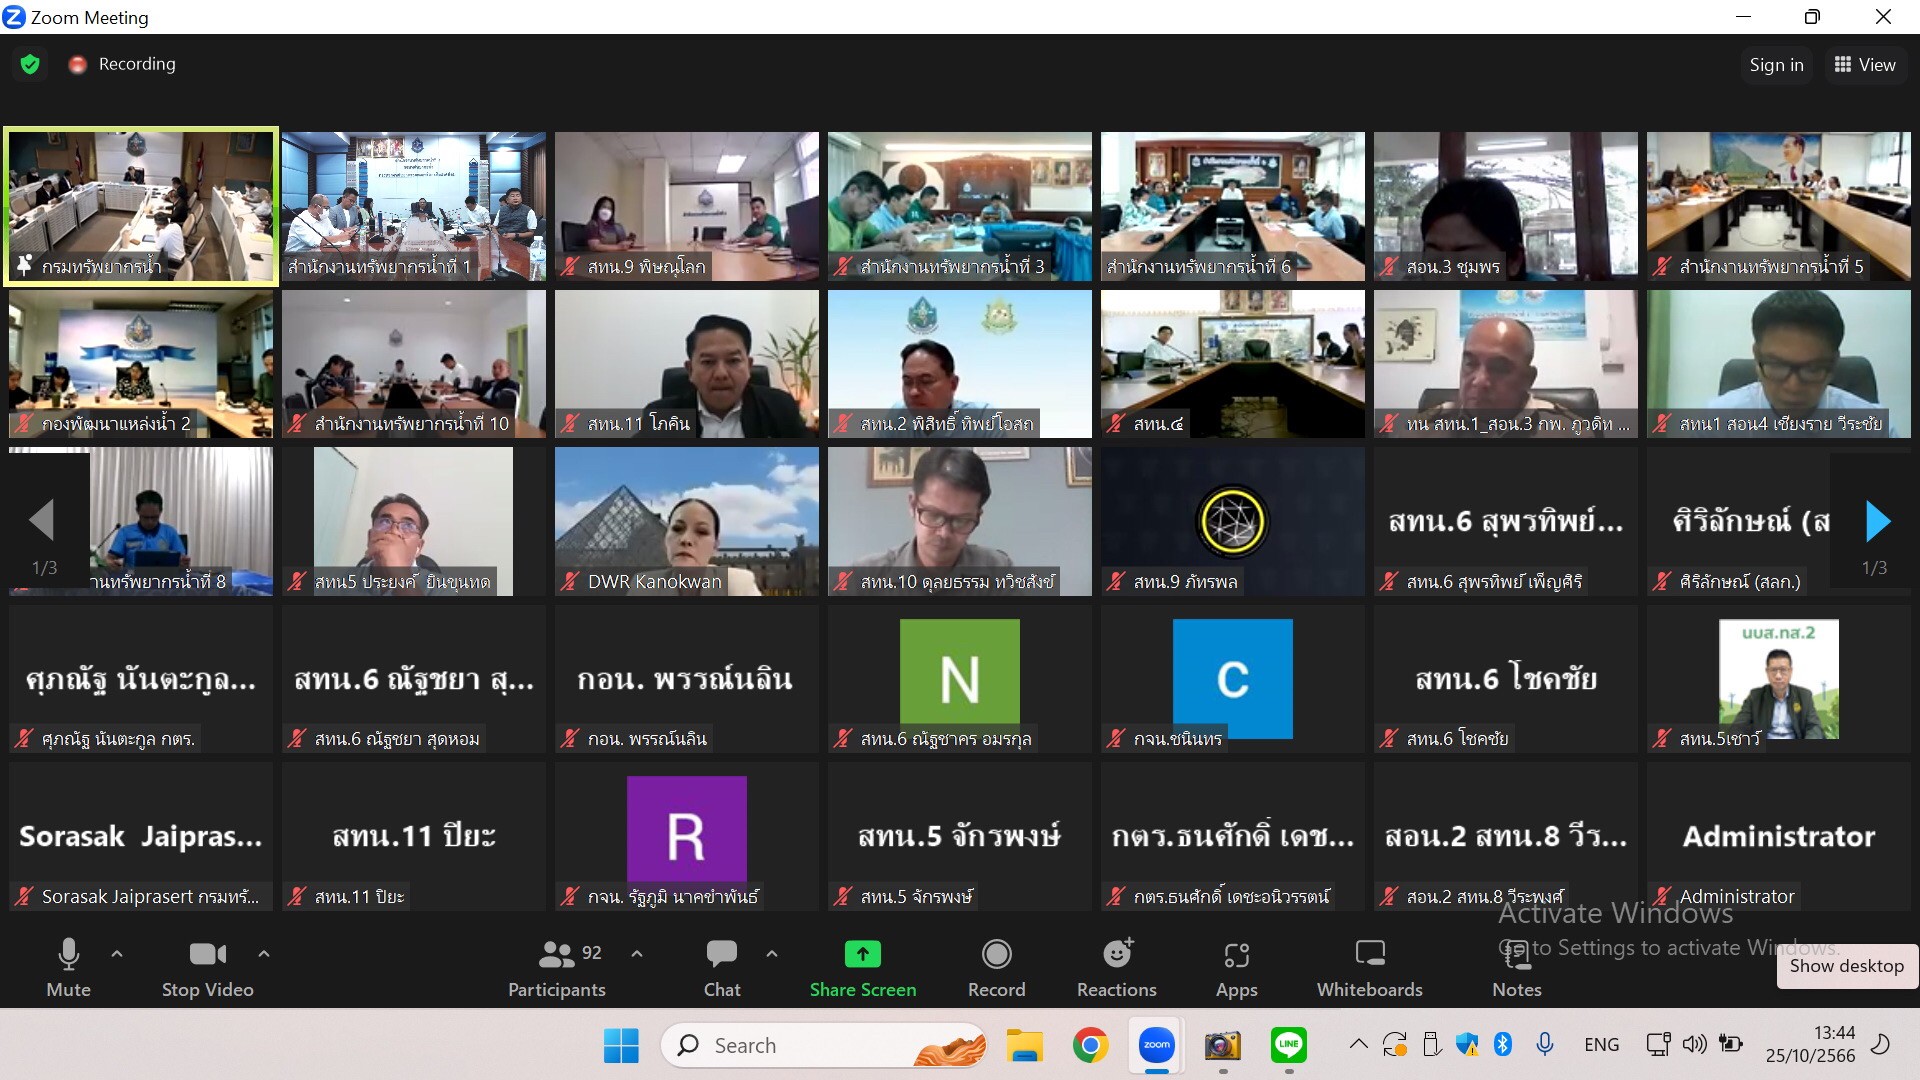Toggle Windows taskbar microphone tray icon
This screenshot has height=1080, width=1920.
tap(1544, 1045)
